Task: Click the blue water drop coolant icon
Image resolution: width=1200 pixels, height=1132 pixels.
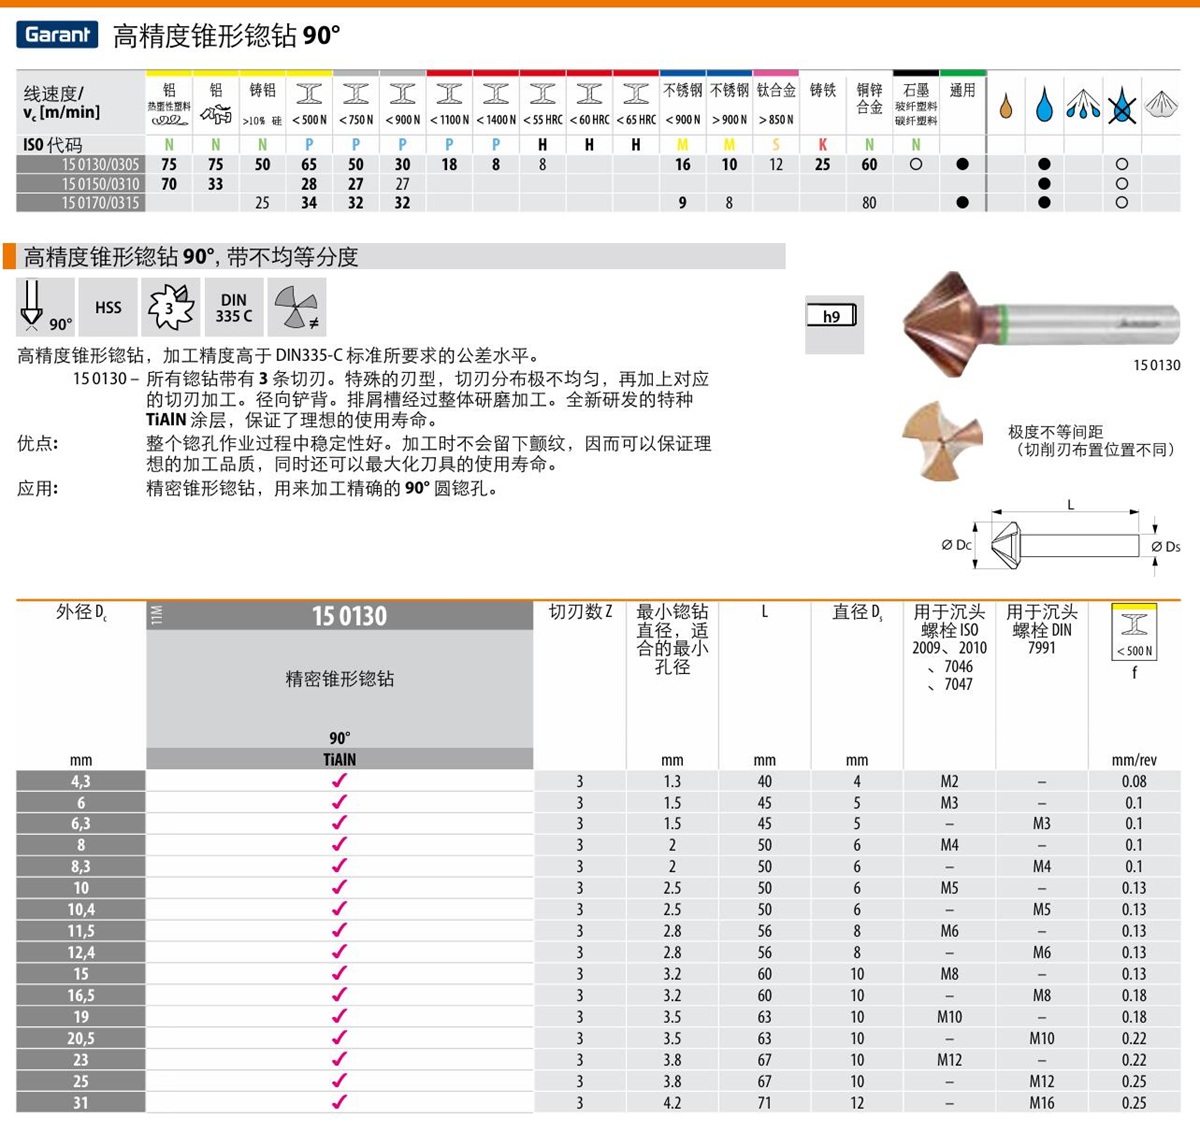Action: tap(1044, 104)
